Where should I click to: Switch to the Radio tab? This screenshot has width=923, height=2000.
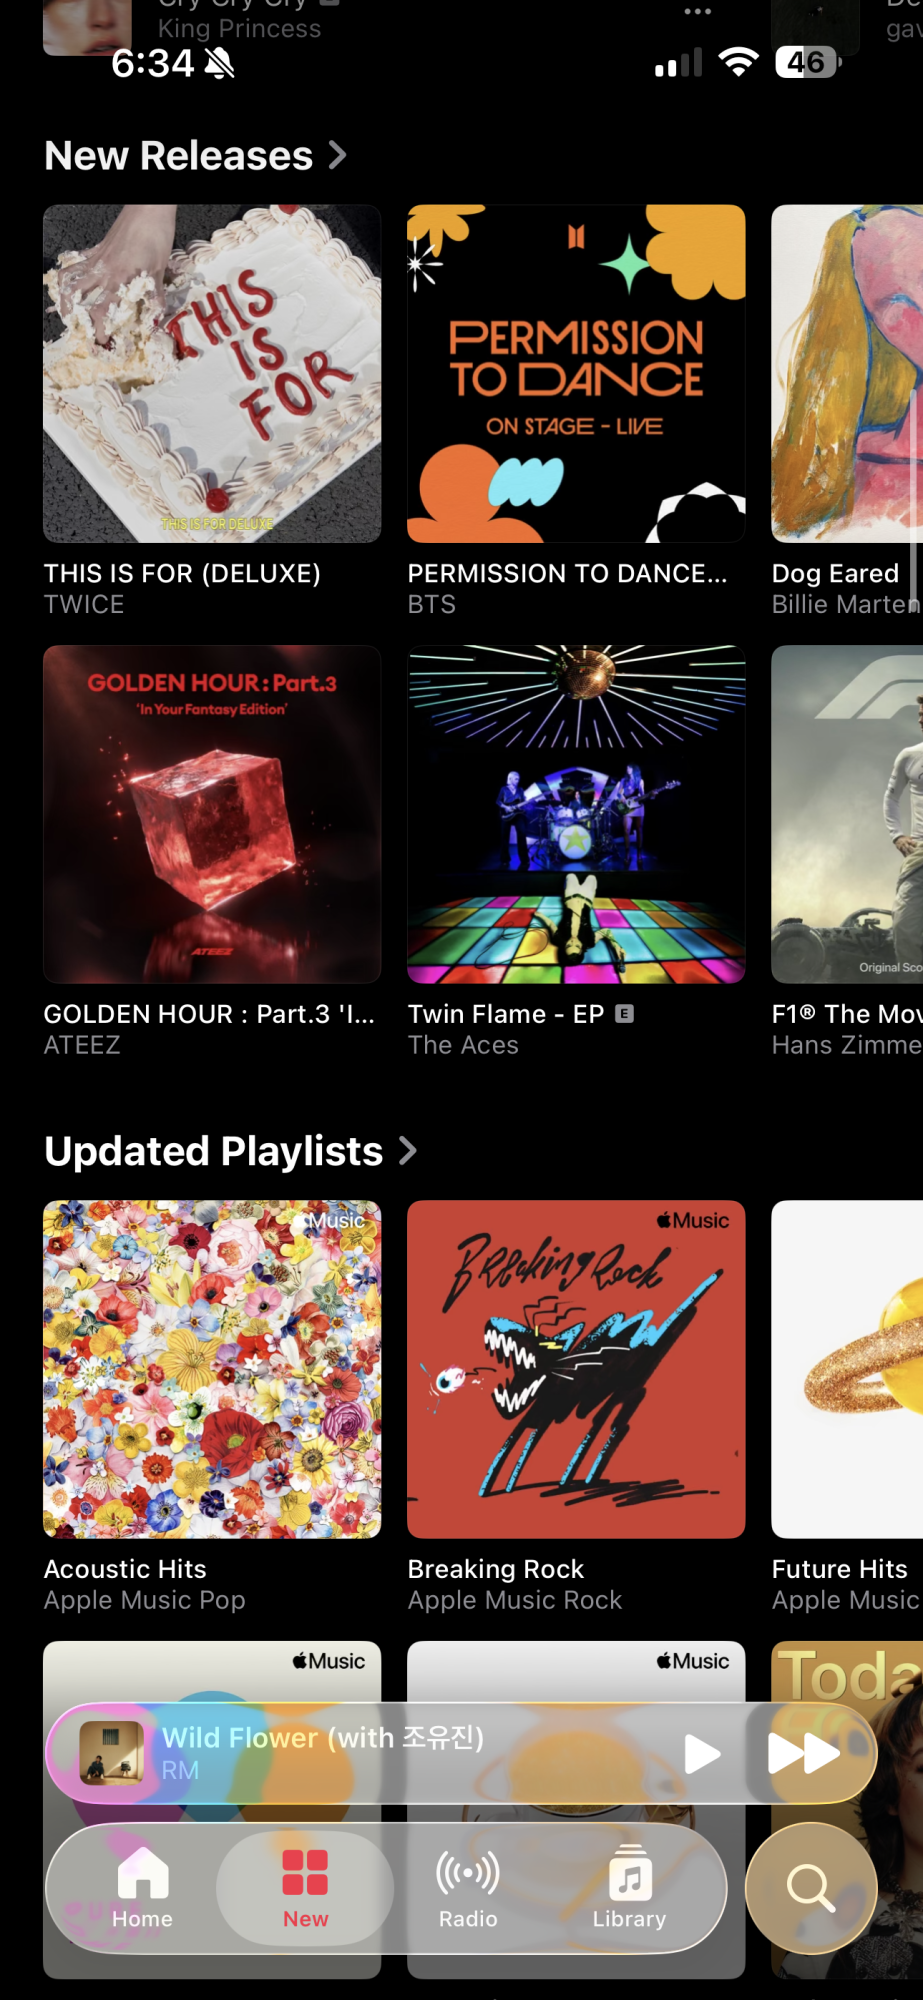pos(468,1888)
